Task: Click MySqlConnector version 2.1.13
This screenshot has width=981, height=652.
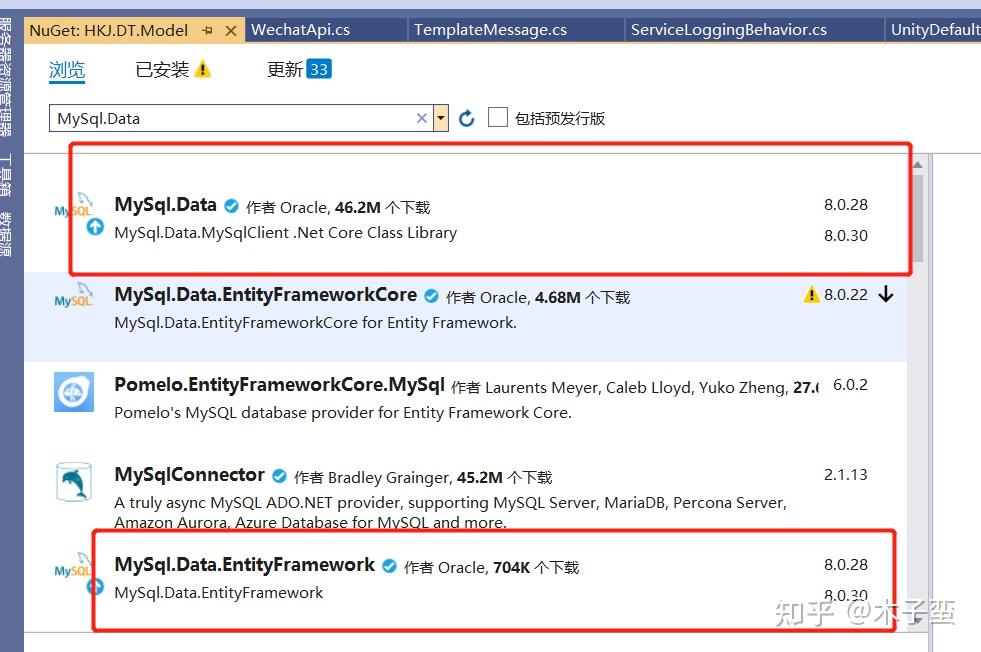Action: click(846, 475)
